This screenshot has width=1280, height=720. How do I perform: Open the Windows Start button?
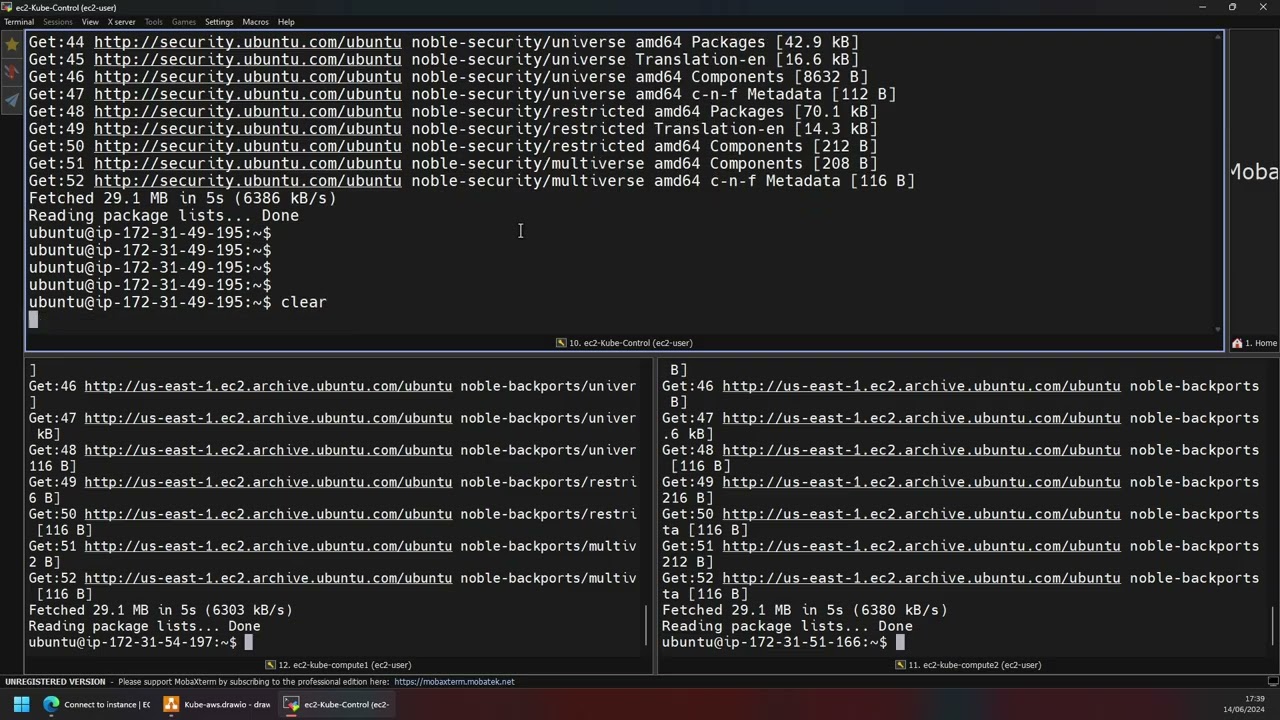click(x=21, y=704)
